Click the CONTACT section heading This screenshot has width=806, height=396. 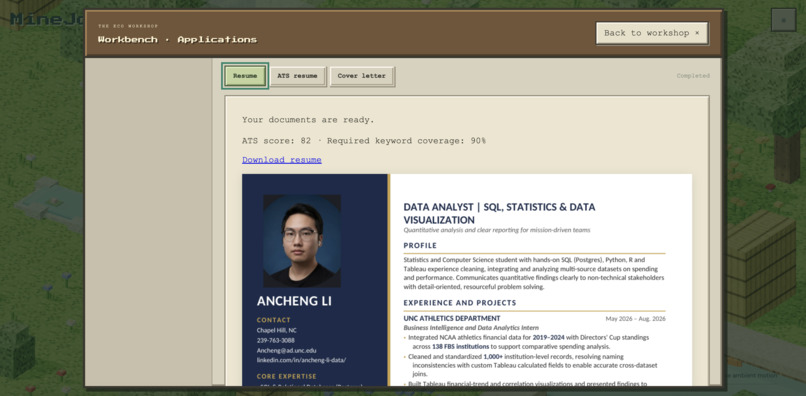click(273, 320)
